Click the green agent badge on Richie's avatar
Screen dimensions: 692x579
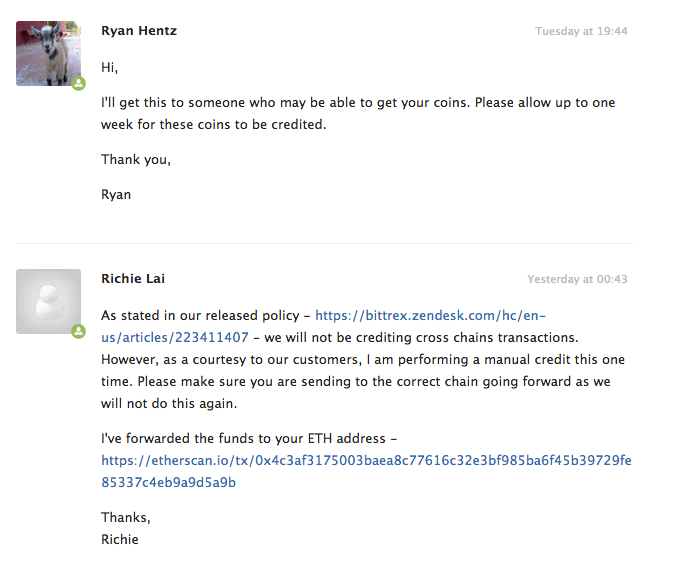[x=79, y=331]
